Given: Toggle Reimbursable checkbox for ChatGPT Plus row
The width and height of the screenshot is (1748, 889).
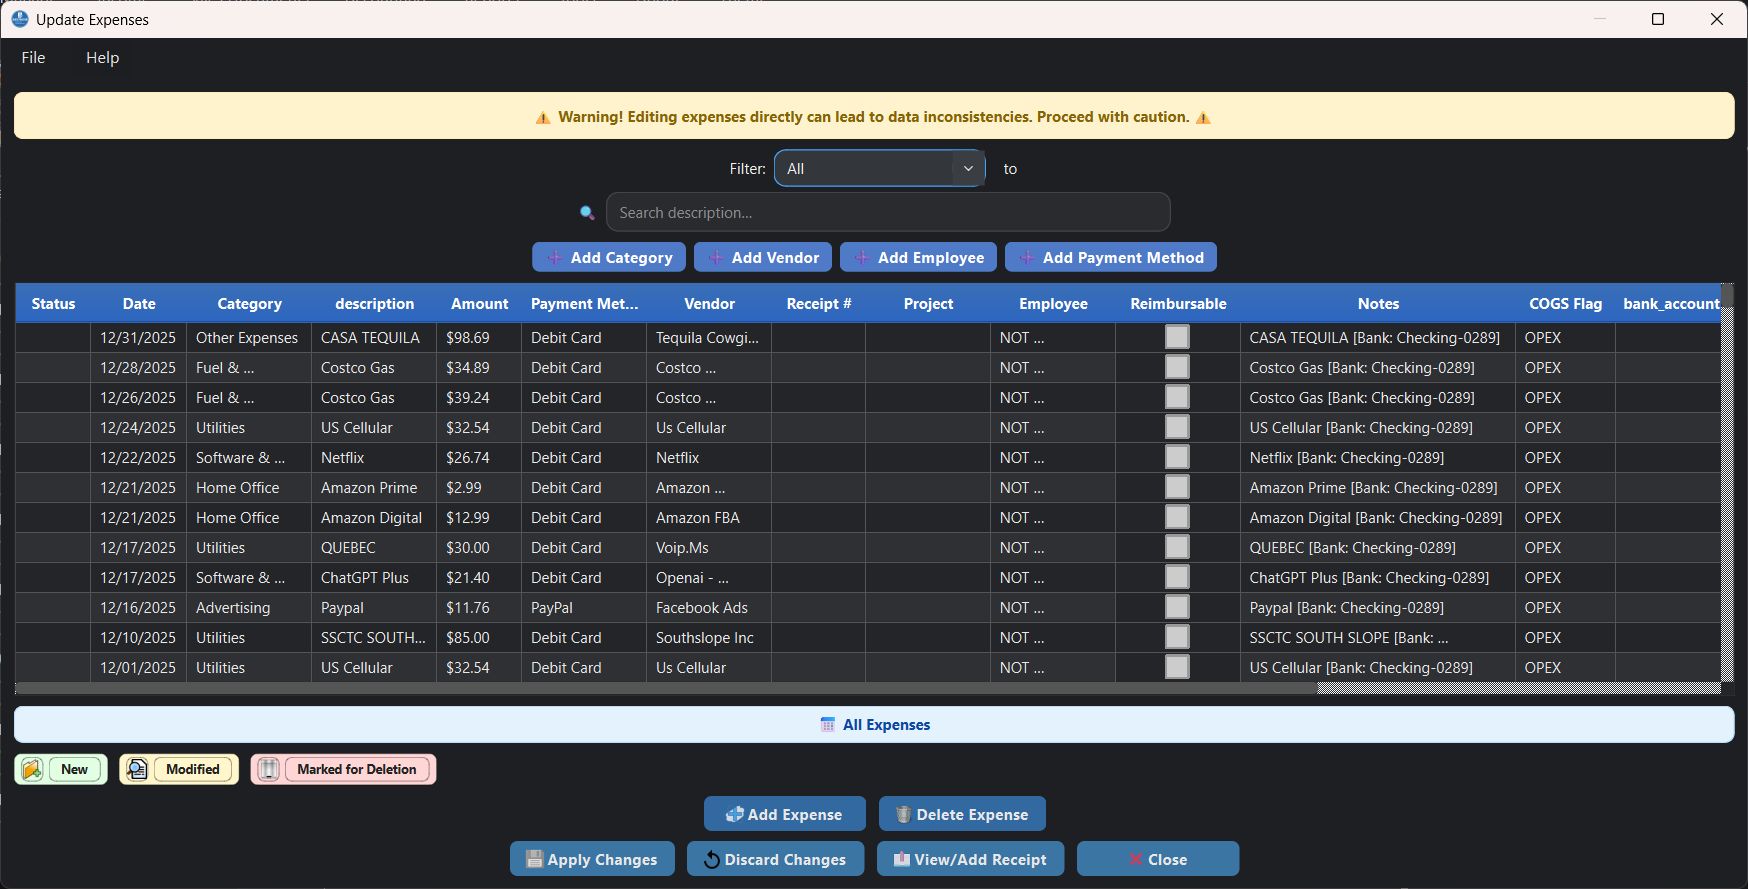Looking at the screenshot, I should pyautogui.click(x=1177, y=577).
